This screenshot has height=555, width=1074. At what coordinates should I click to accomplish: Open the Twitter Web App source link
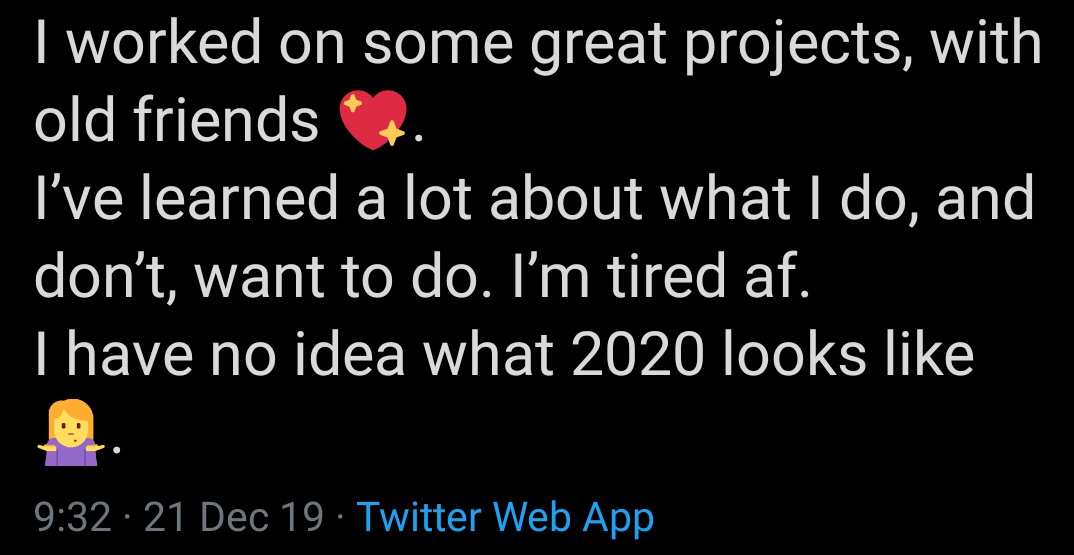tap(505, 517)
